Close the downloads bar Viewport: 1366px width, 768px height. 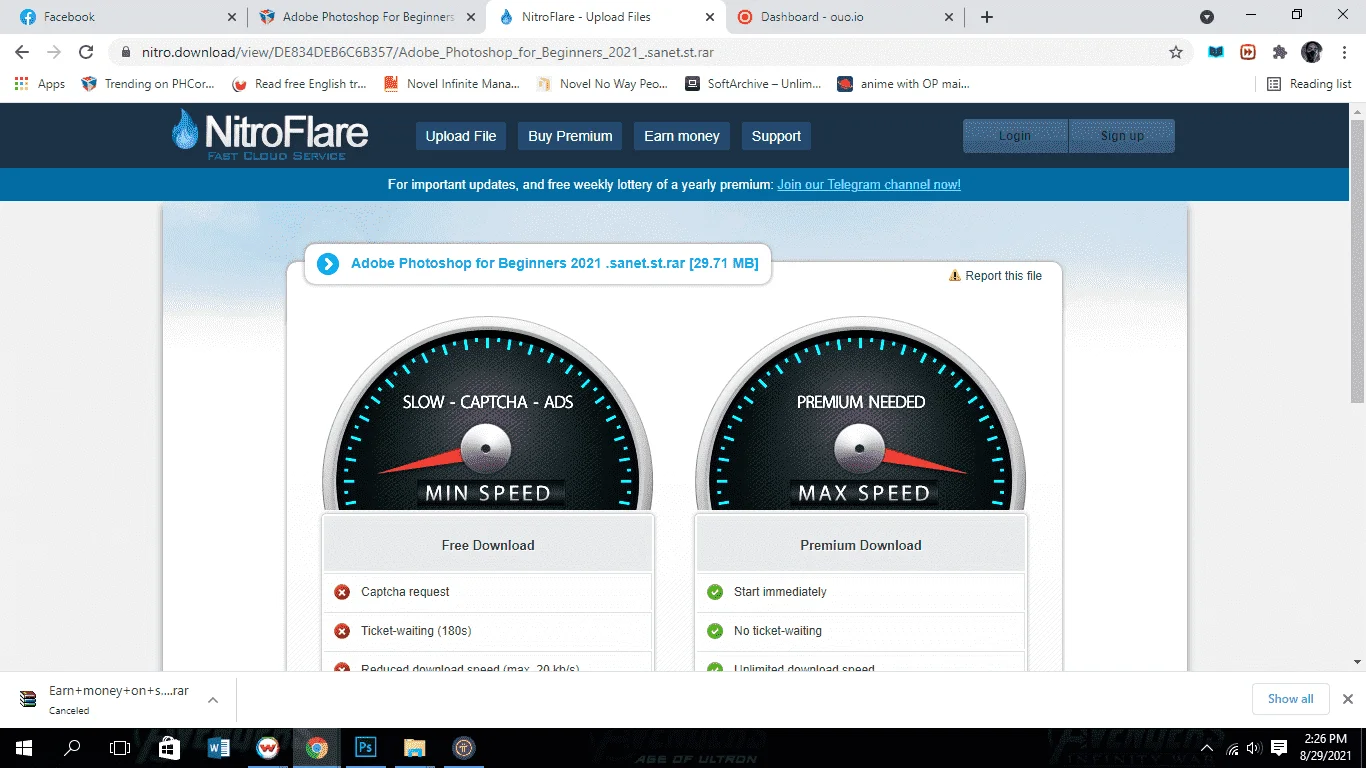click(1347, 699)
